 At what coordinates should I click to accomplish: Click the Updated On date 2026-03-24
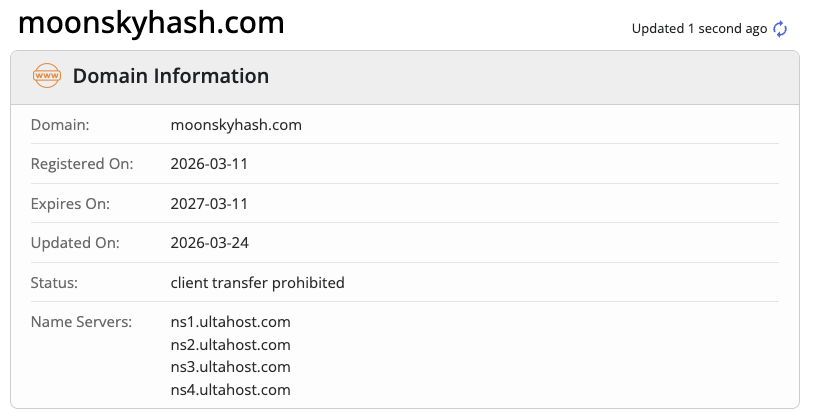209,243
